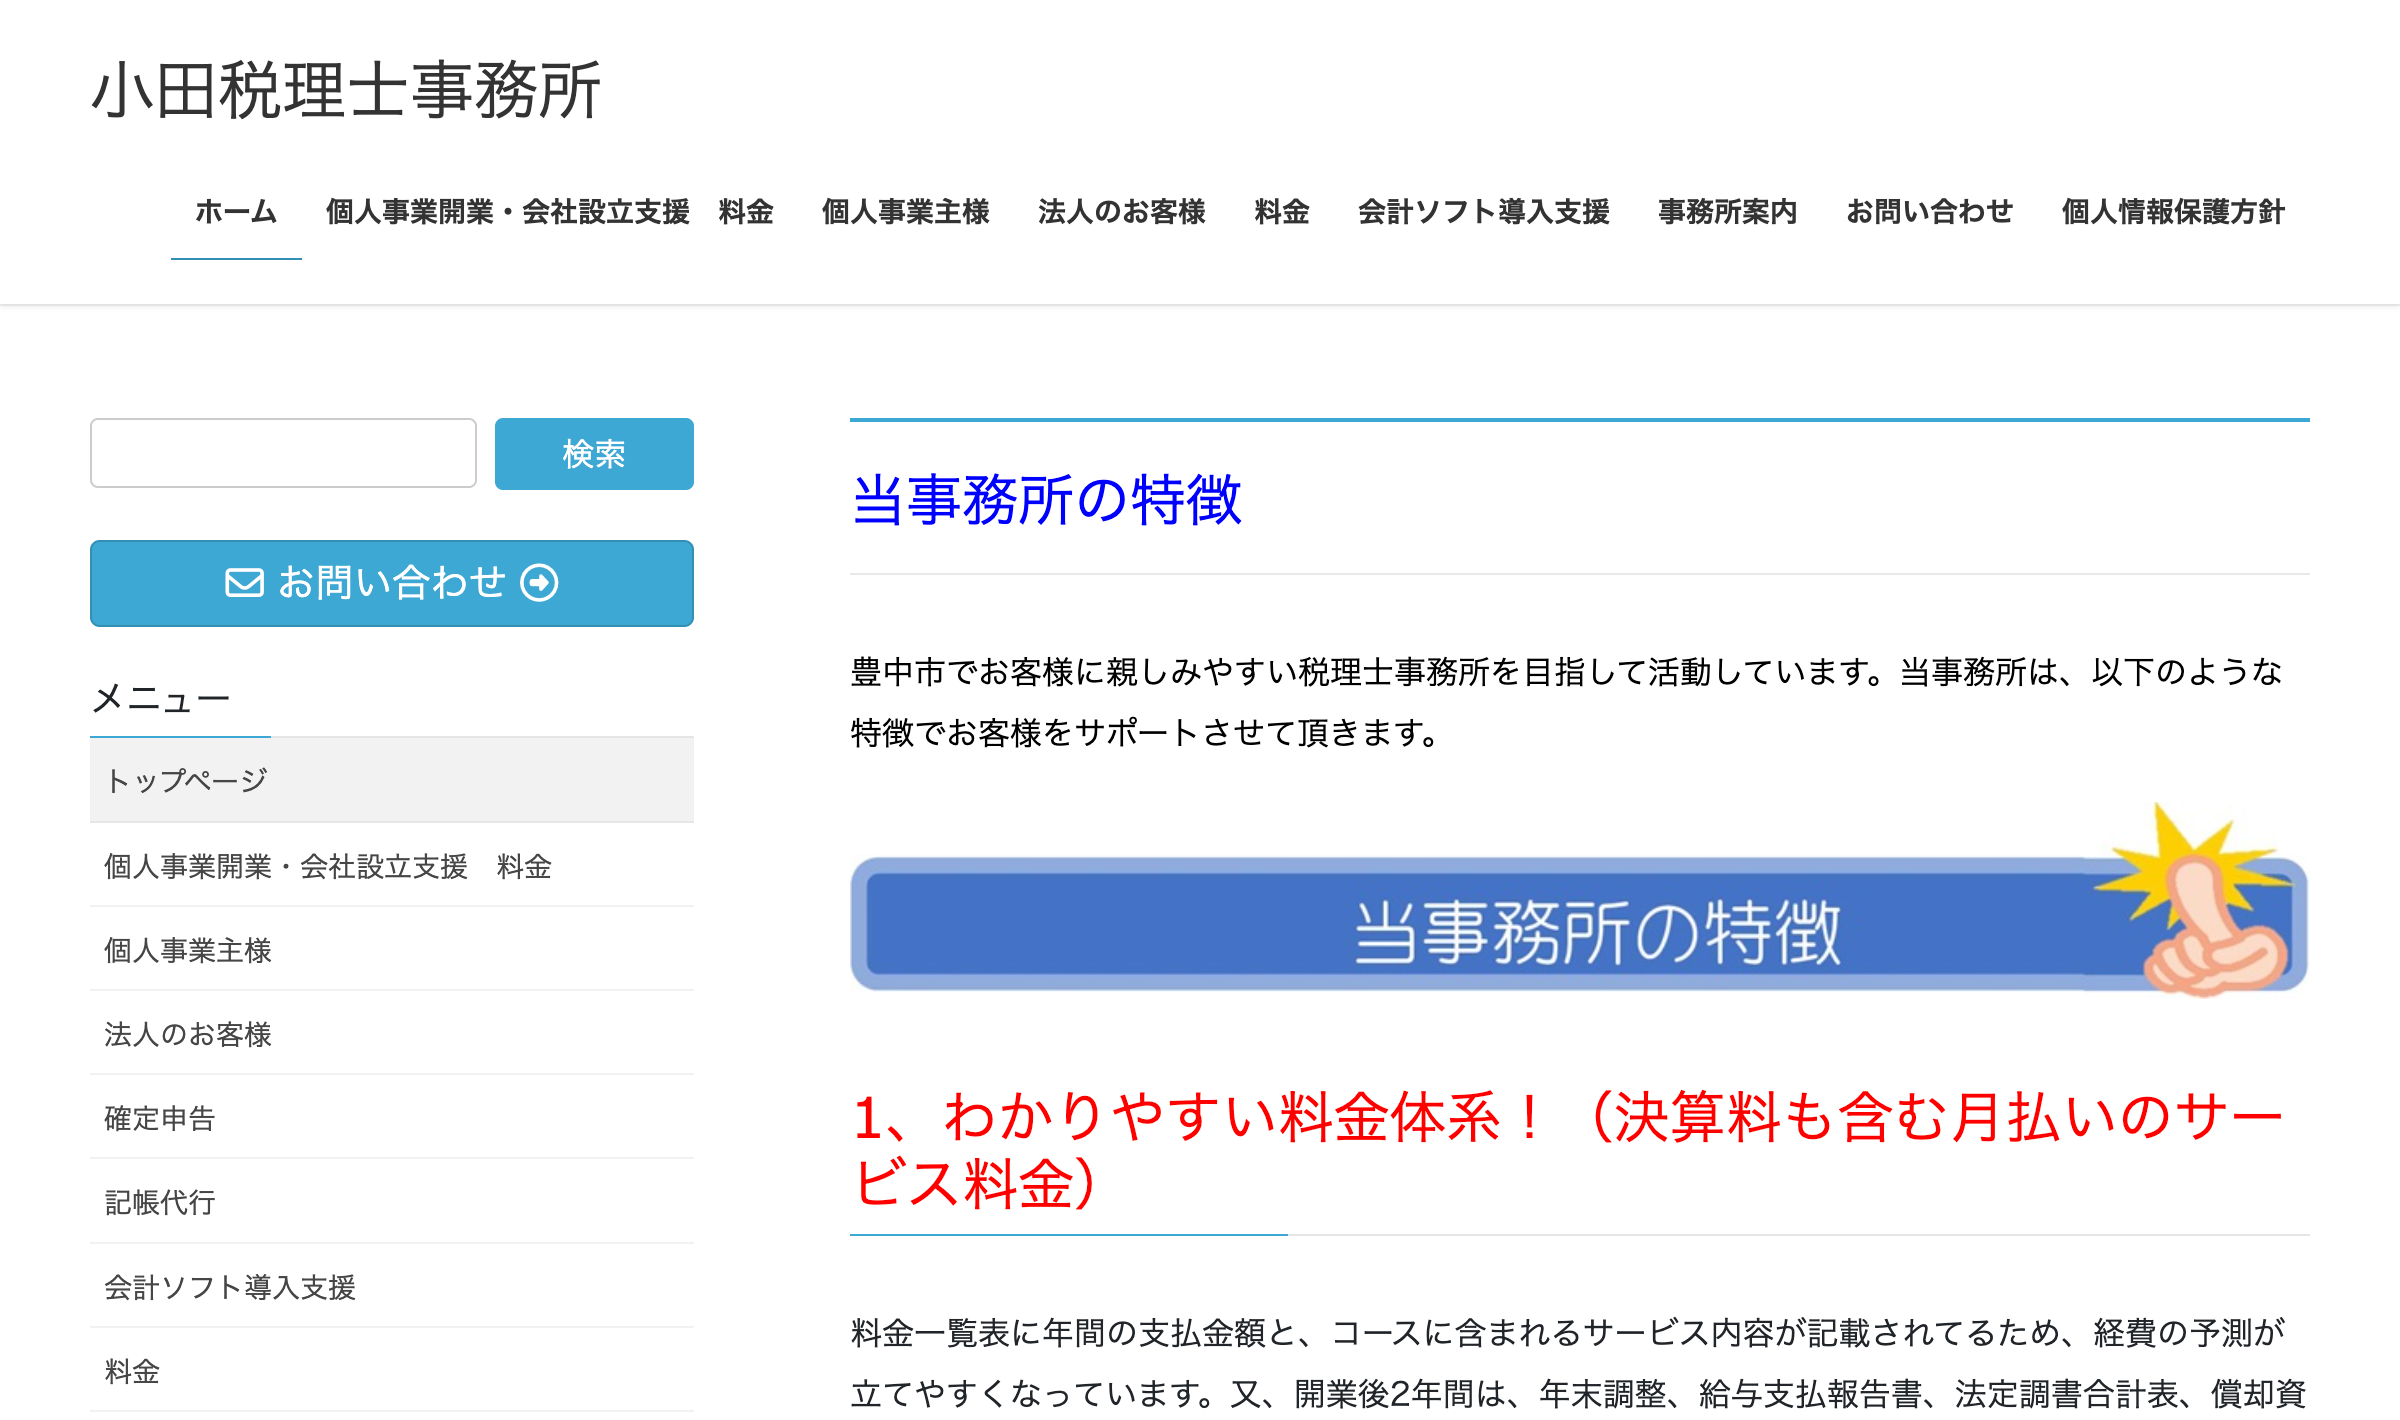Click お問い合わせ in the top navigation
The width and height of the screenshot is (2400, 1420).
[1929, 212]
